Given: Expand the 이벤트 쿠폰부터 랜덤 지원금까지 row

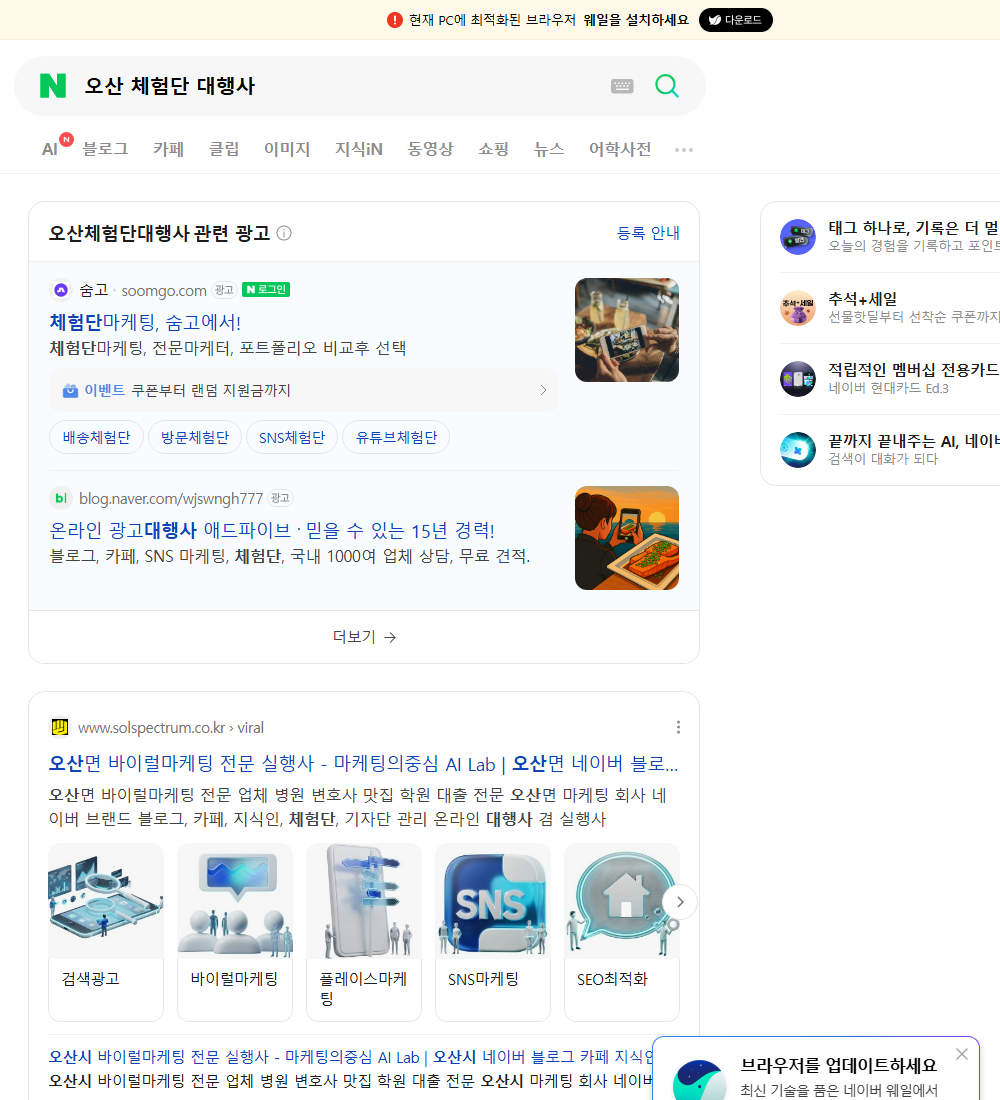Looking at the screenshot, I should coord(304,390).
